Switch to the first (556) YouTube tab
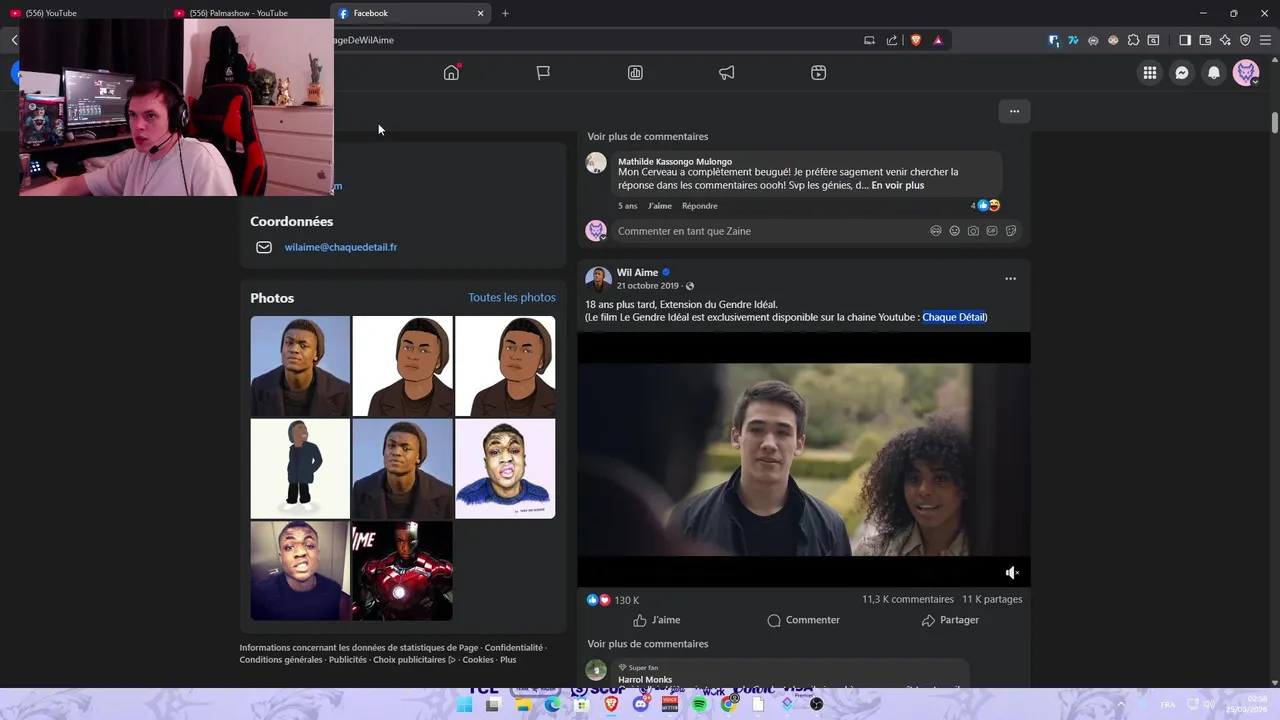 click(x=82, y=13)
